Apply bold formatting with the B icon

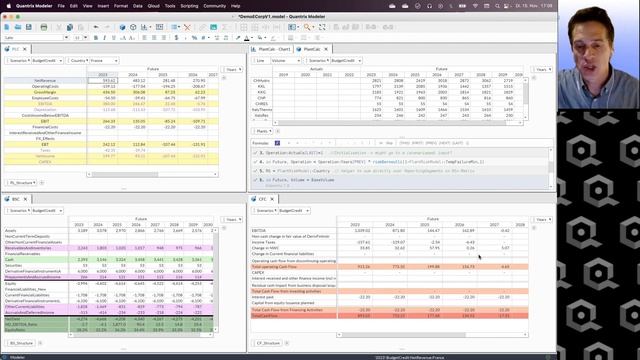[96, 38]
